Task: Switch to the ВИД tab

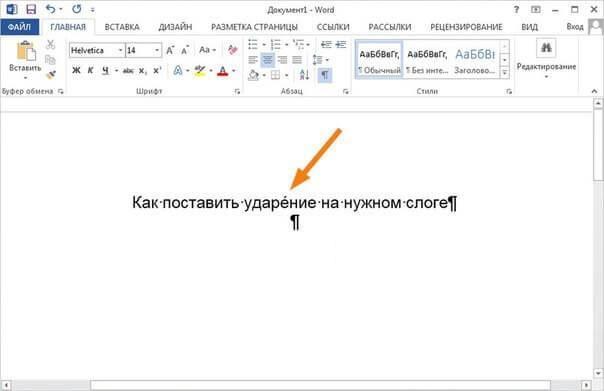Action: 529,27
